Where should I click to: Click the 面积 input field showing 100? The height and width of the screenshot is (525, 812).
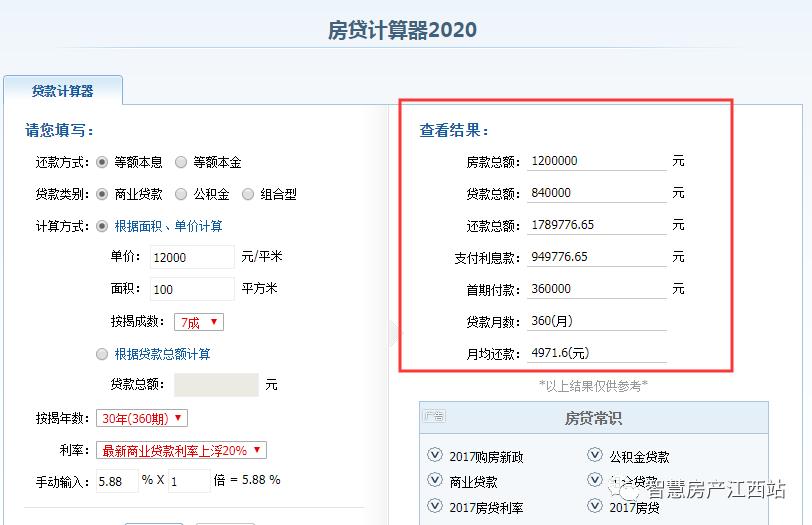click(192, 289)
